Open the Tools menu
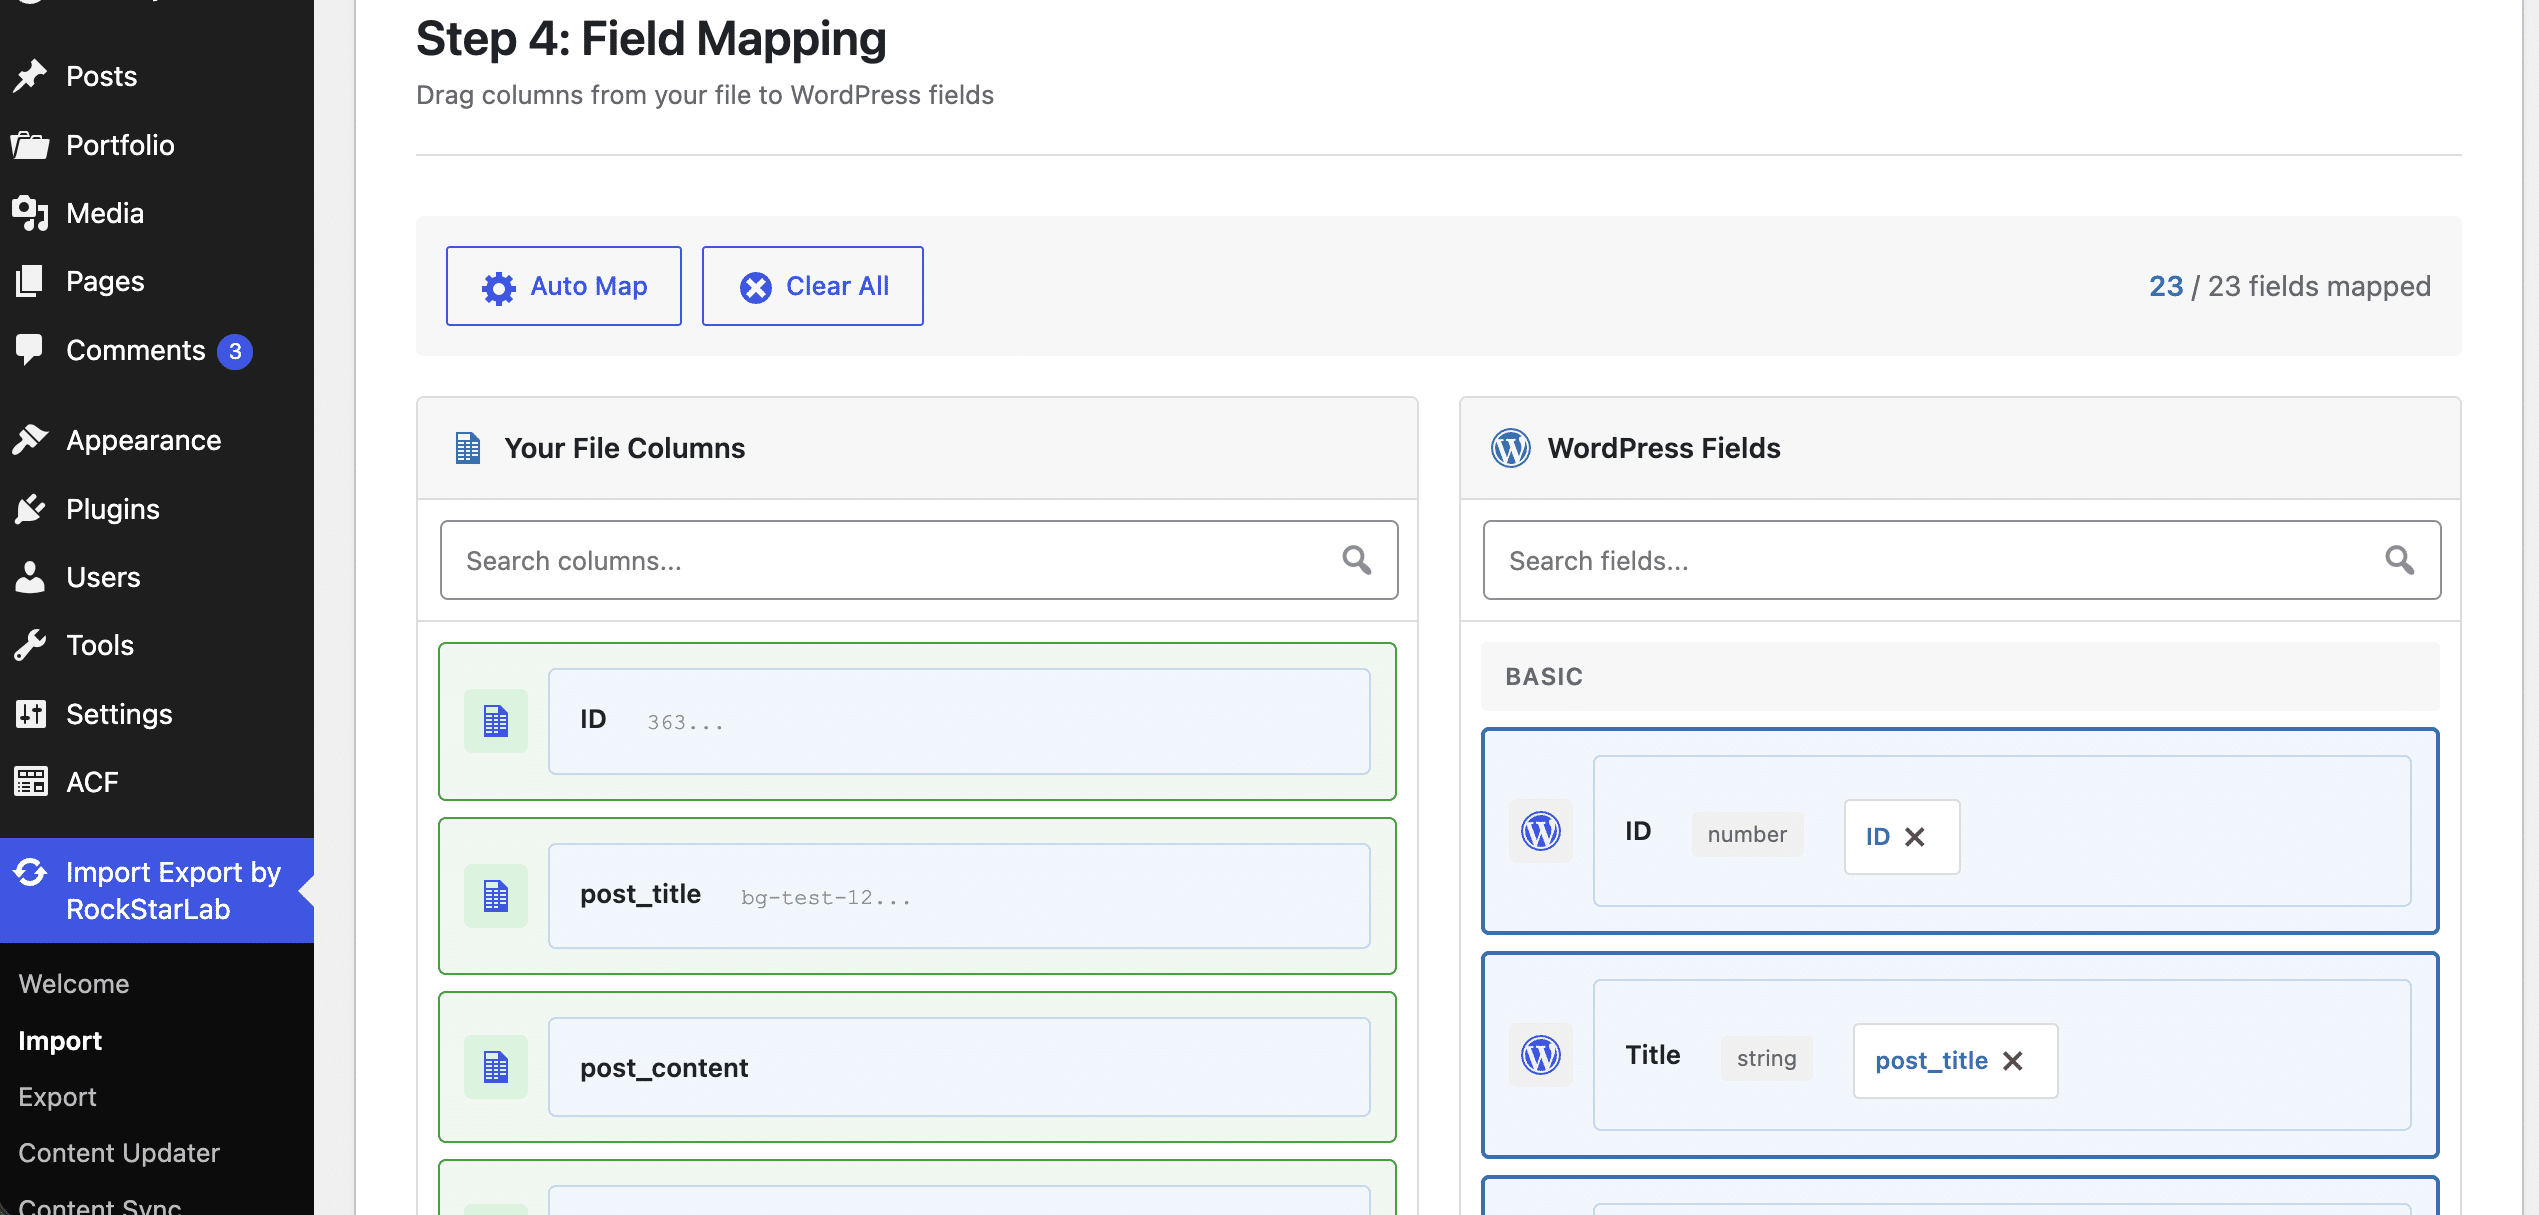2539x1215 pixels. tap(157, 645)
